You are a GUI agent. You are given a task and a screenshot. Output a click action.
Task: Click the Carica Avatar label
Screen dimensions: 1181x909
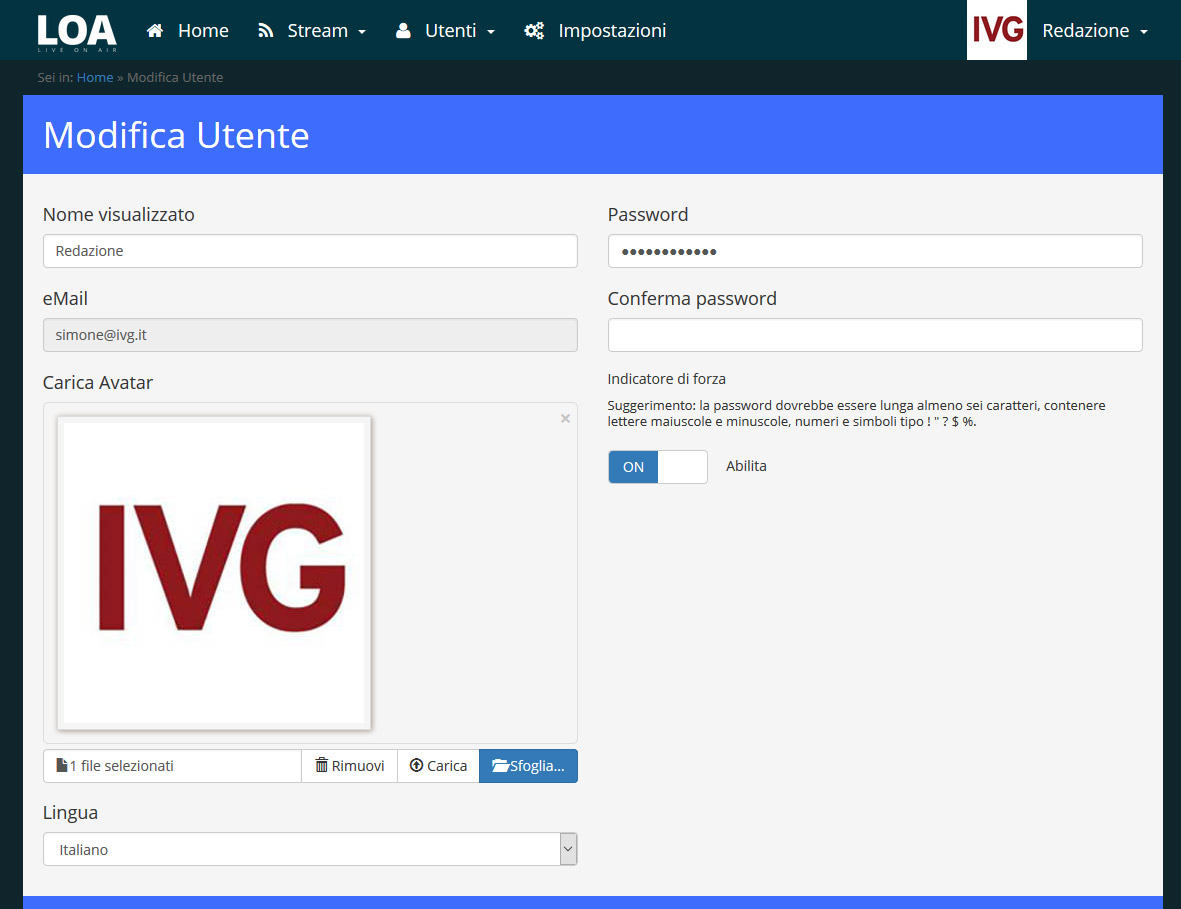pyautogui.click(x=98, y=383)
